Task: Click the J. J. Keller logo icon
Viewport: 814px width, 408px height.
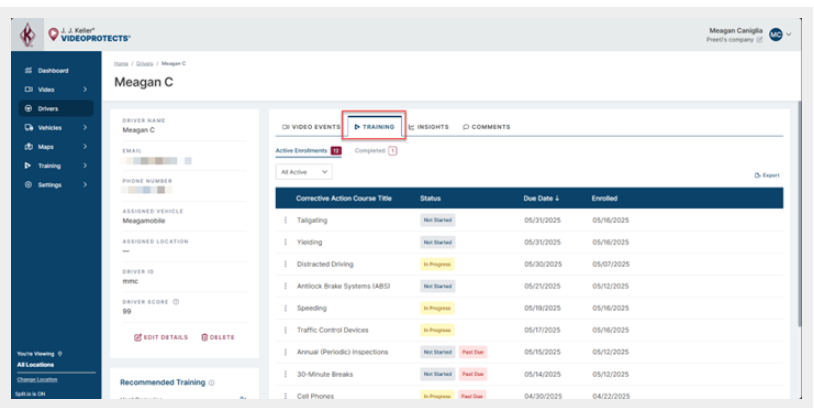Action: point(28,35)
